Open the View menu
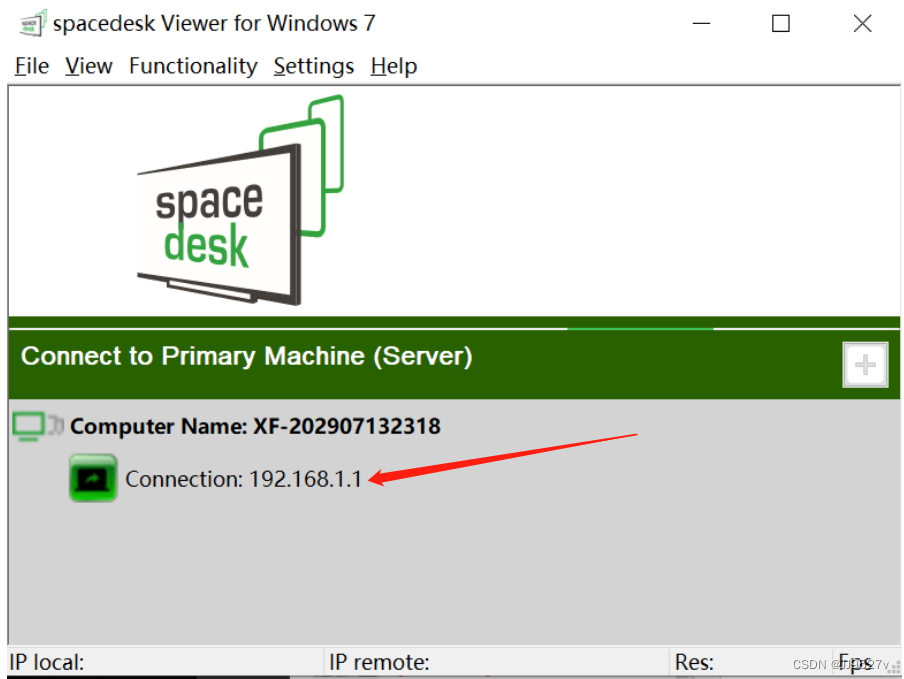 pyautogui.click(x=88, y=66)
